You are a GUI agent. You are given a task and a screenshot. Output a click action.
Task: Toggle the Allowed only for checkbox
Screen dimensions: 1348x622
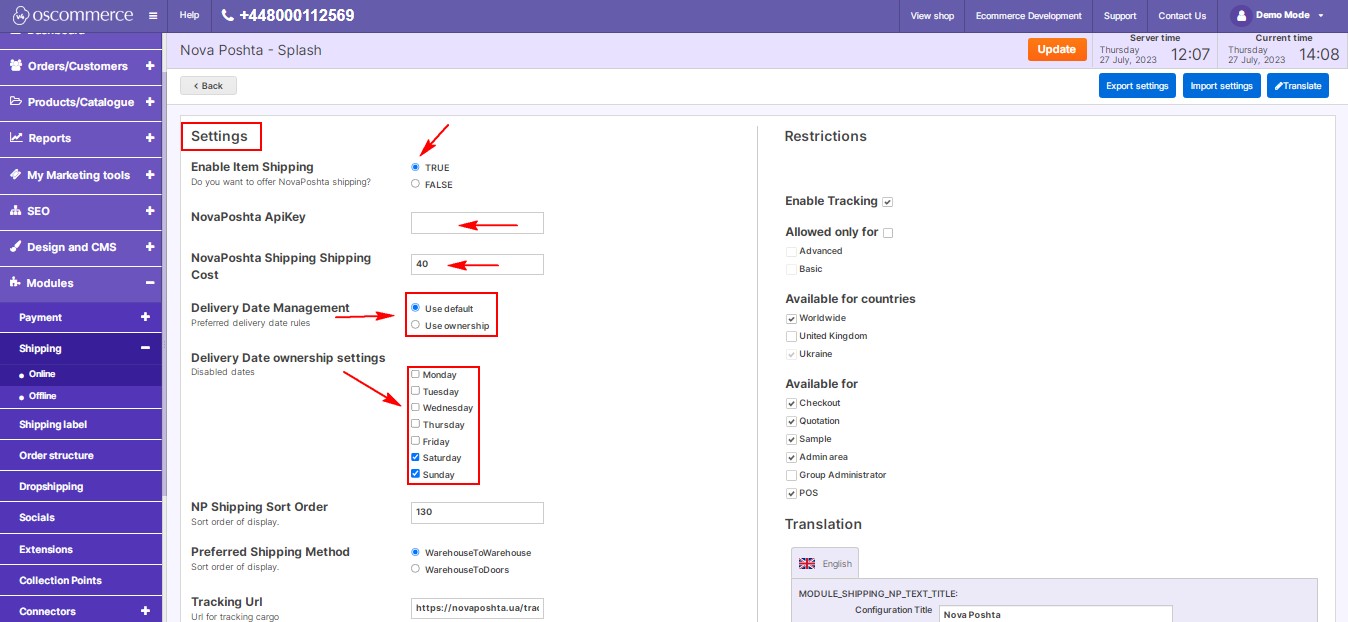888,233
